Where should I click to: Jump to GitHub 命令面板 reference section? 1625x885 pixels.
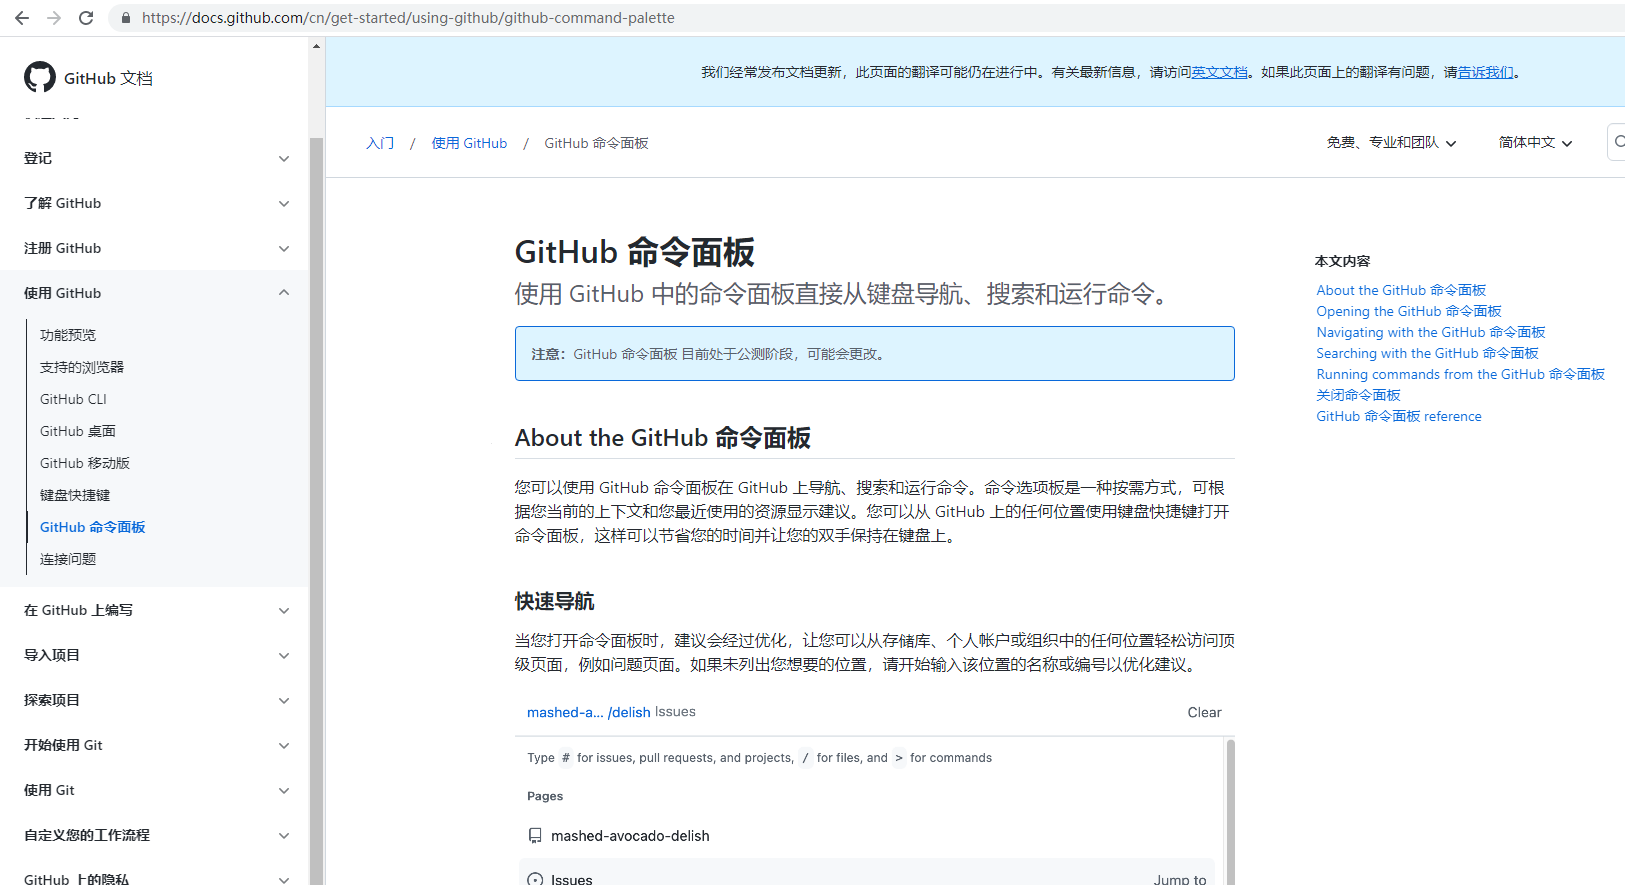click(x=1399, y=416)
